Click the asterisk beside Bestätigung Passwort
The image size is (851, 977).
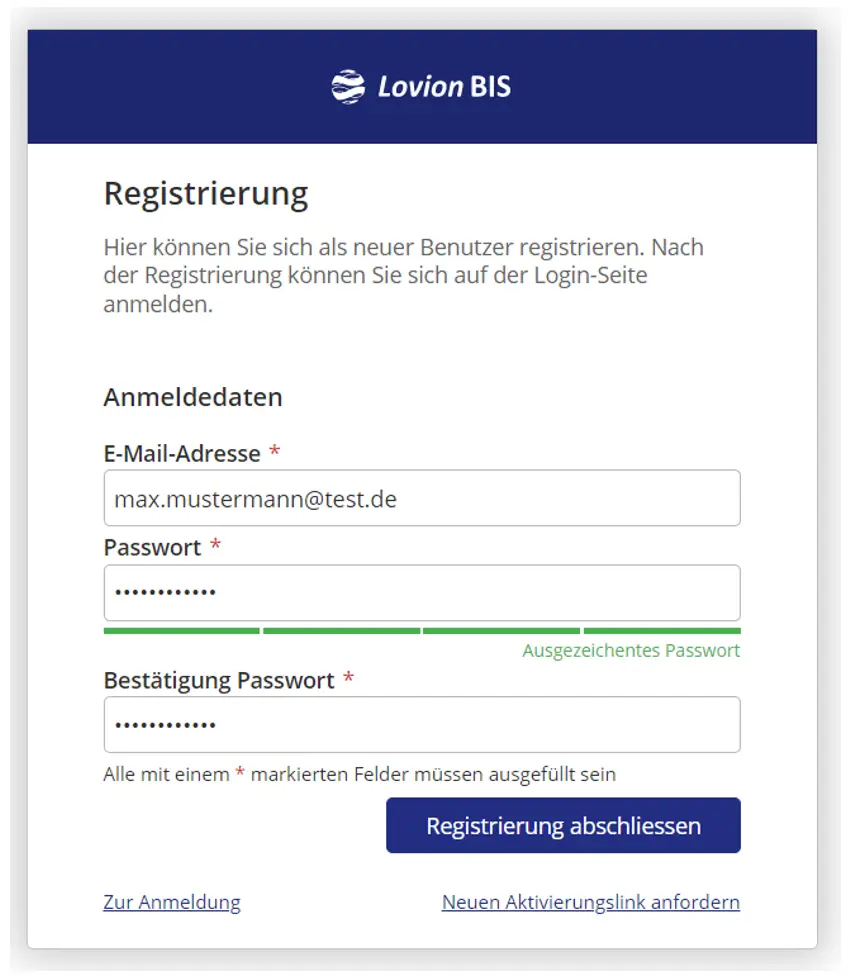(348, 679)
